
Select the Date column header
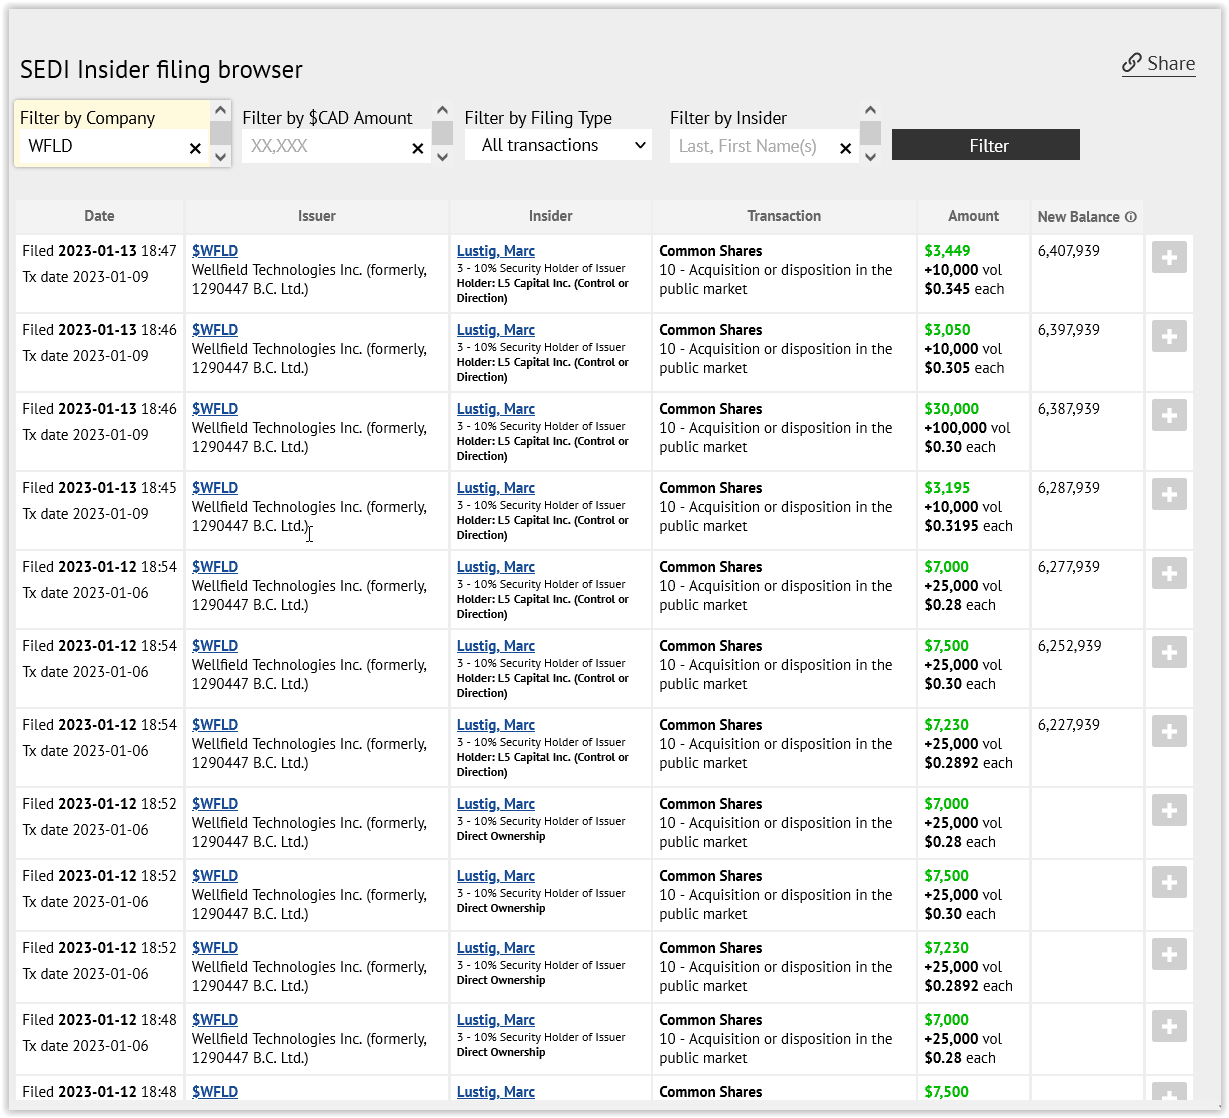click(x=99, y=216)
